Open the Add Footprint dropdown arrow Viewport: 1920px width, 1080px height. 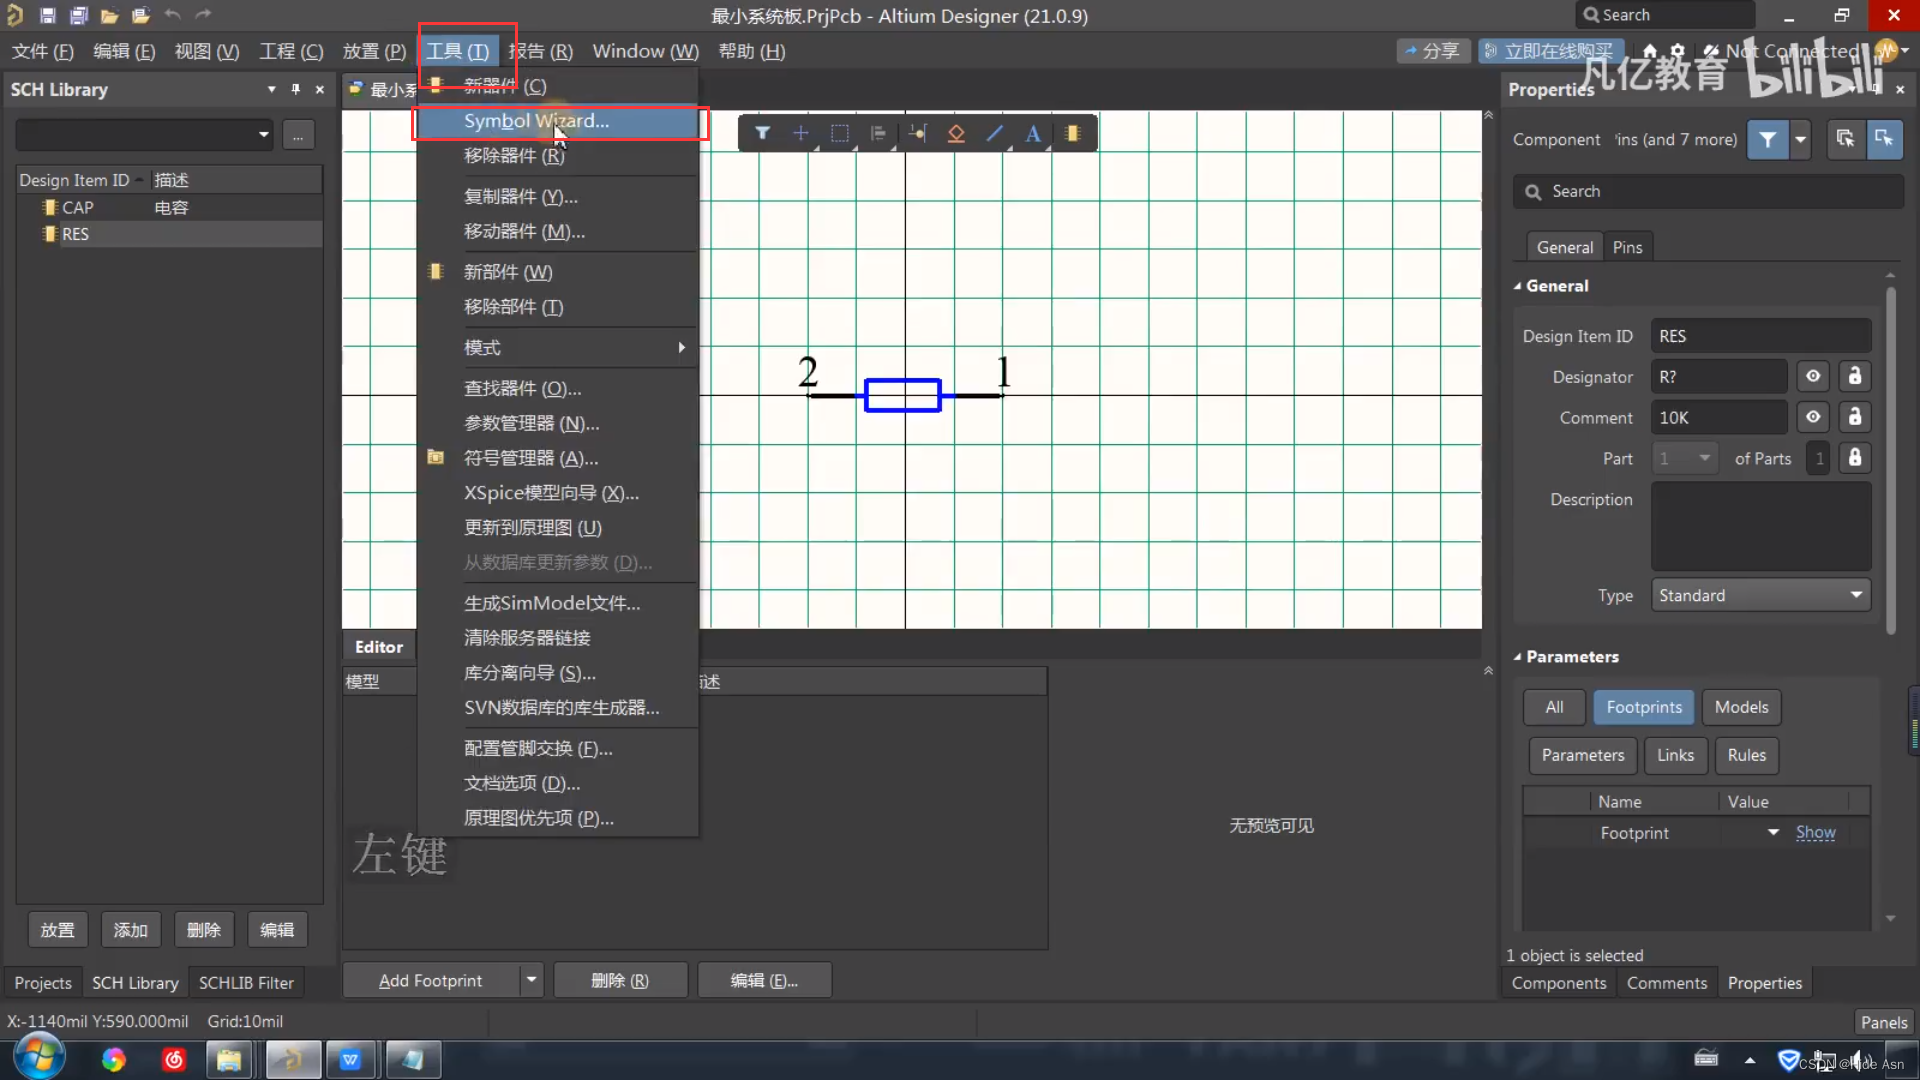pos(532,981)
